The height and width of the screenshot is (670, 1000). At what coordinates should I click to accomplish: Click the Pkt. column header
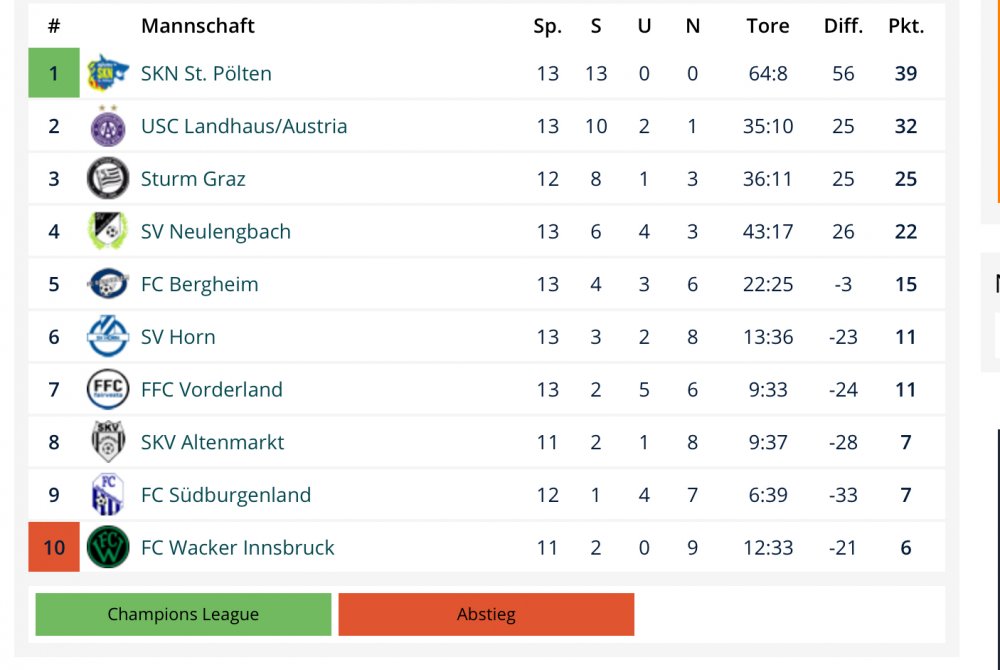click(x=906, y=26)
